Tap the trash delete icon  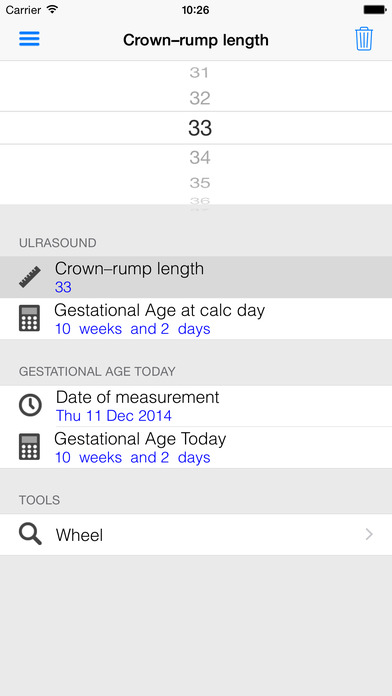click(364, 39)
